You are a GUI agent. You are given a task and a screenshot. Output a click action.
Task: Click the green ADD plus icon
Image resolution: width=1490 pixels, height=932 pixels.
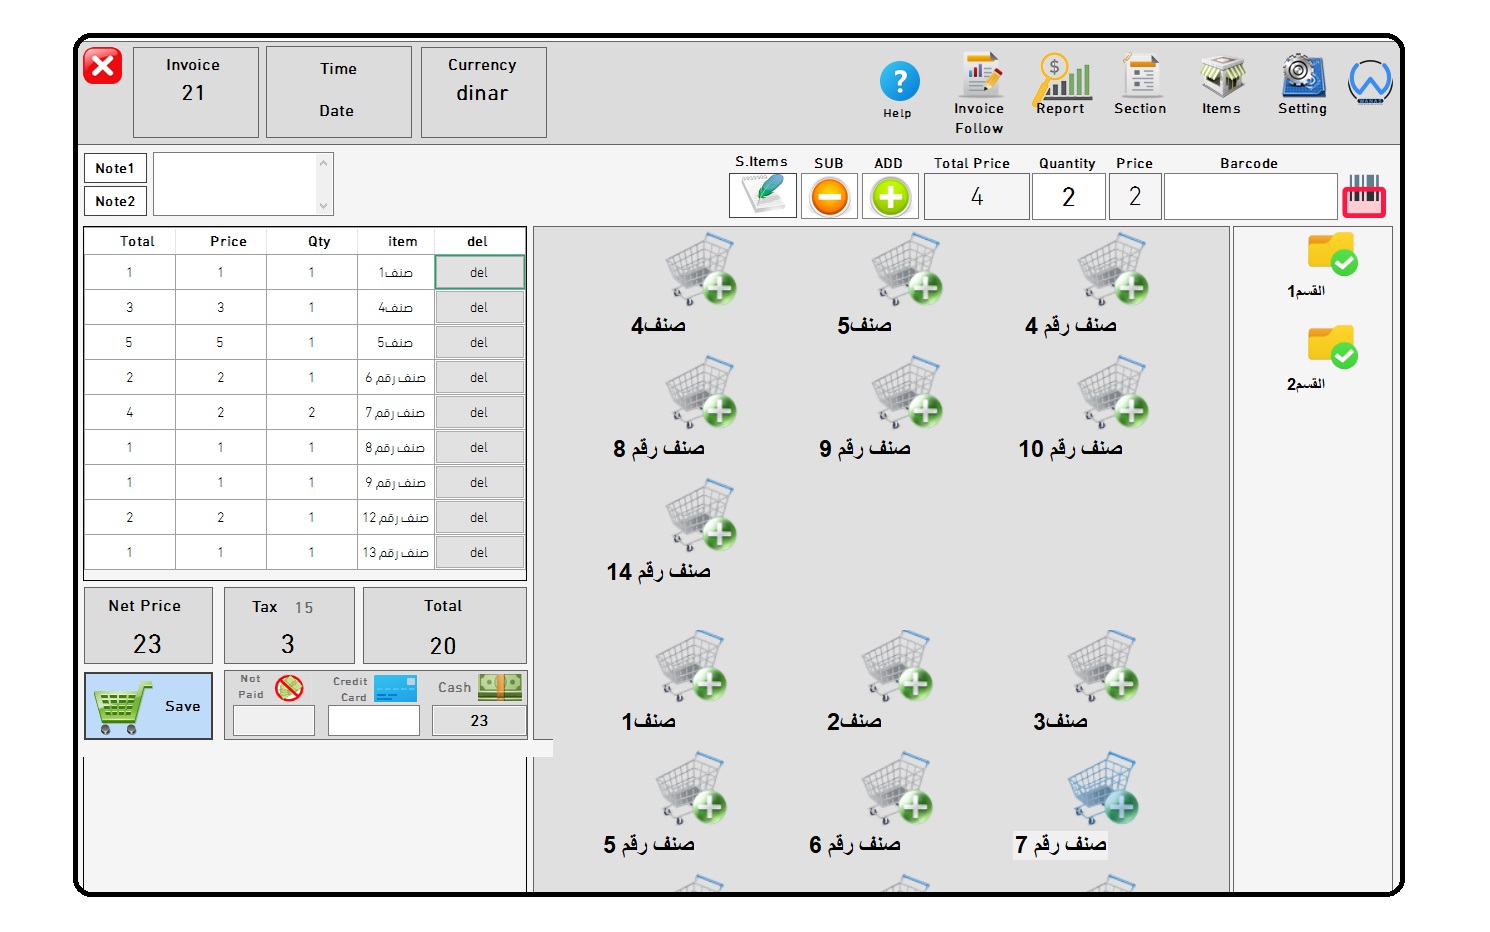[x=889, y=196]
